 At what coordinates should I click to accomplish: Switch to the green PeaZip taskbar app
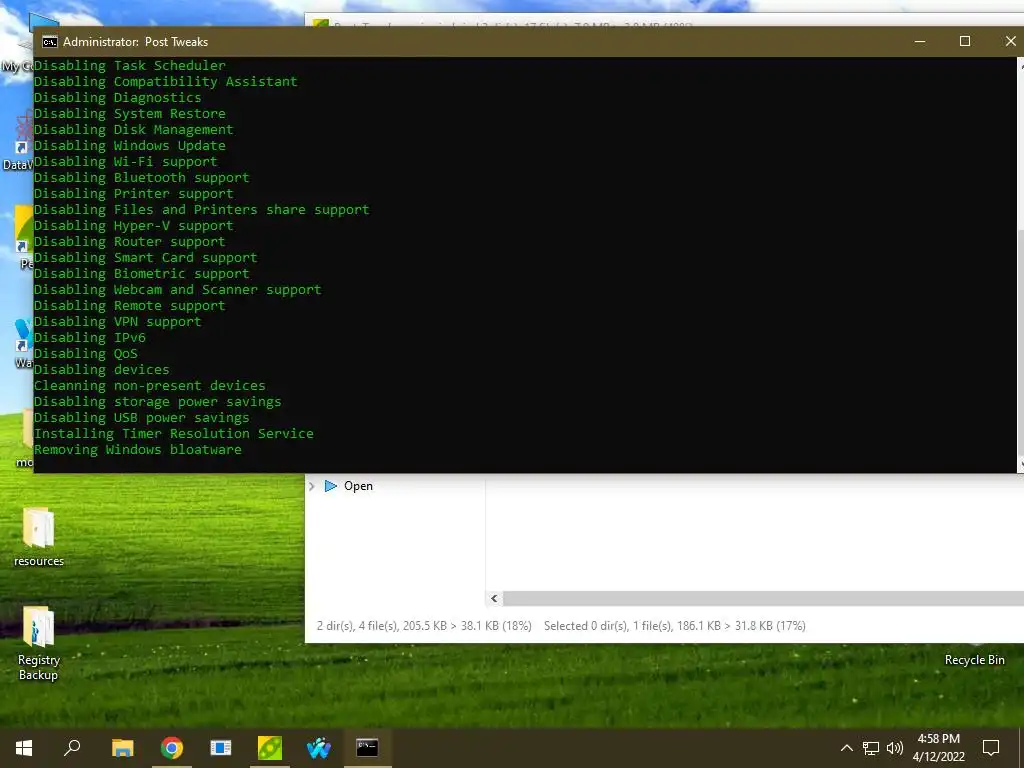270,747
